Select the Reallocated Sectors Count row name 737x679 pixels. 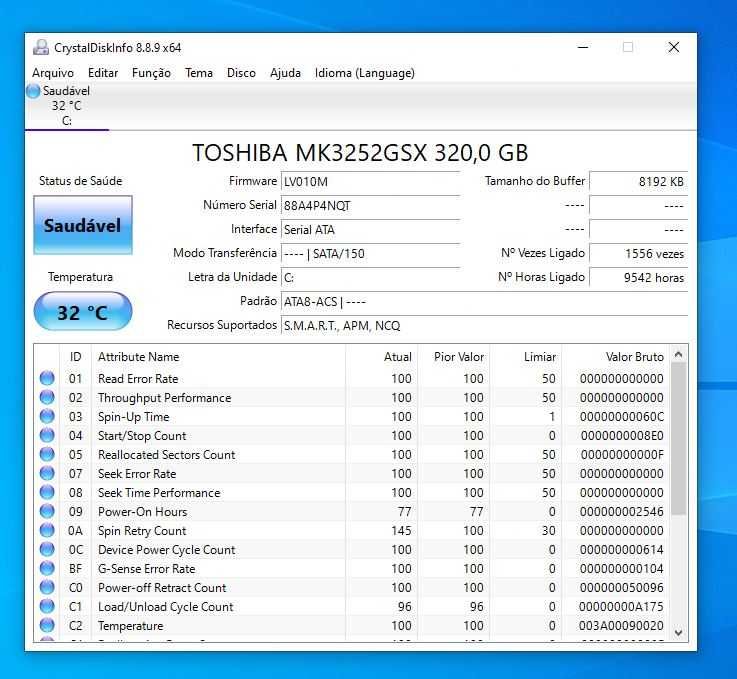pyautogui.click(x=166, y=455)
